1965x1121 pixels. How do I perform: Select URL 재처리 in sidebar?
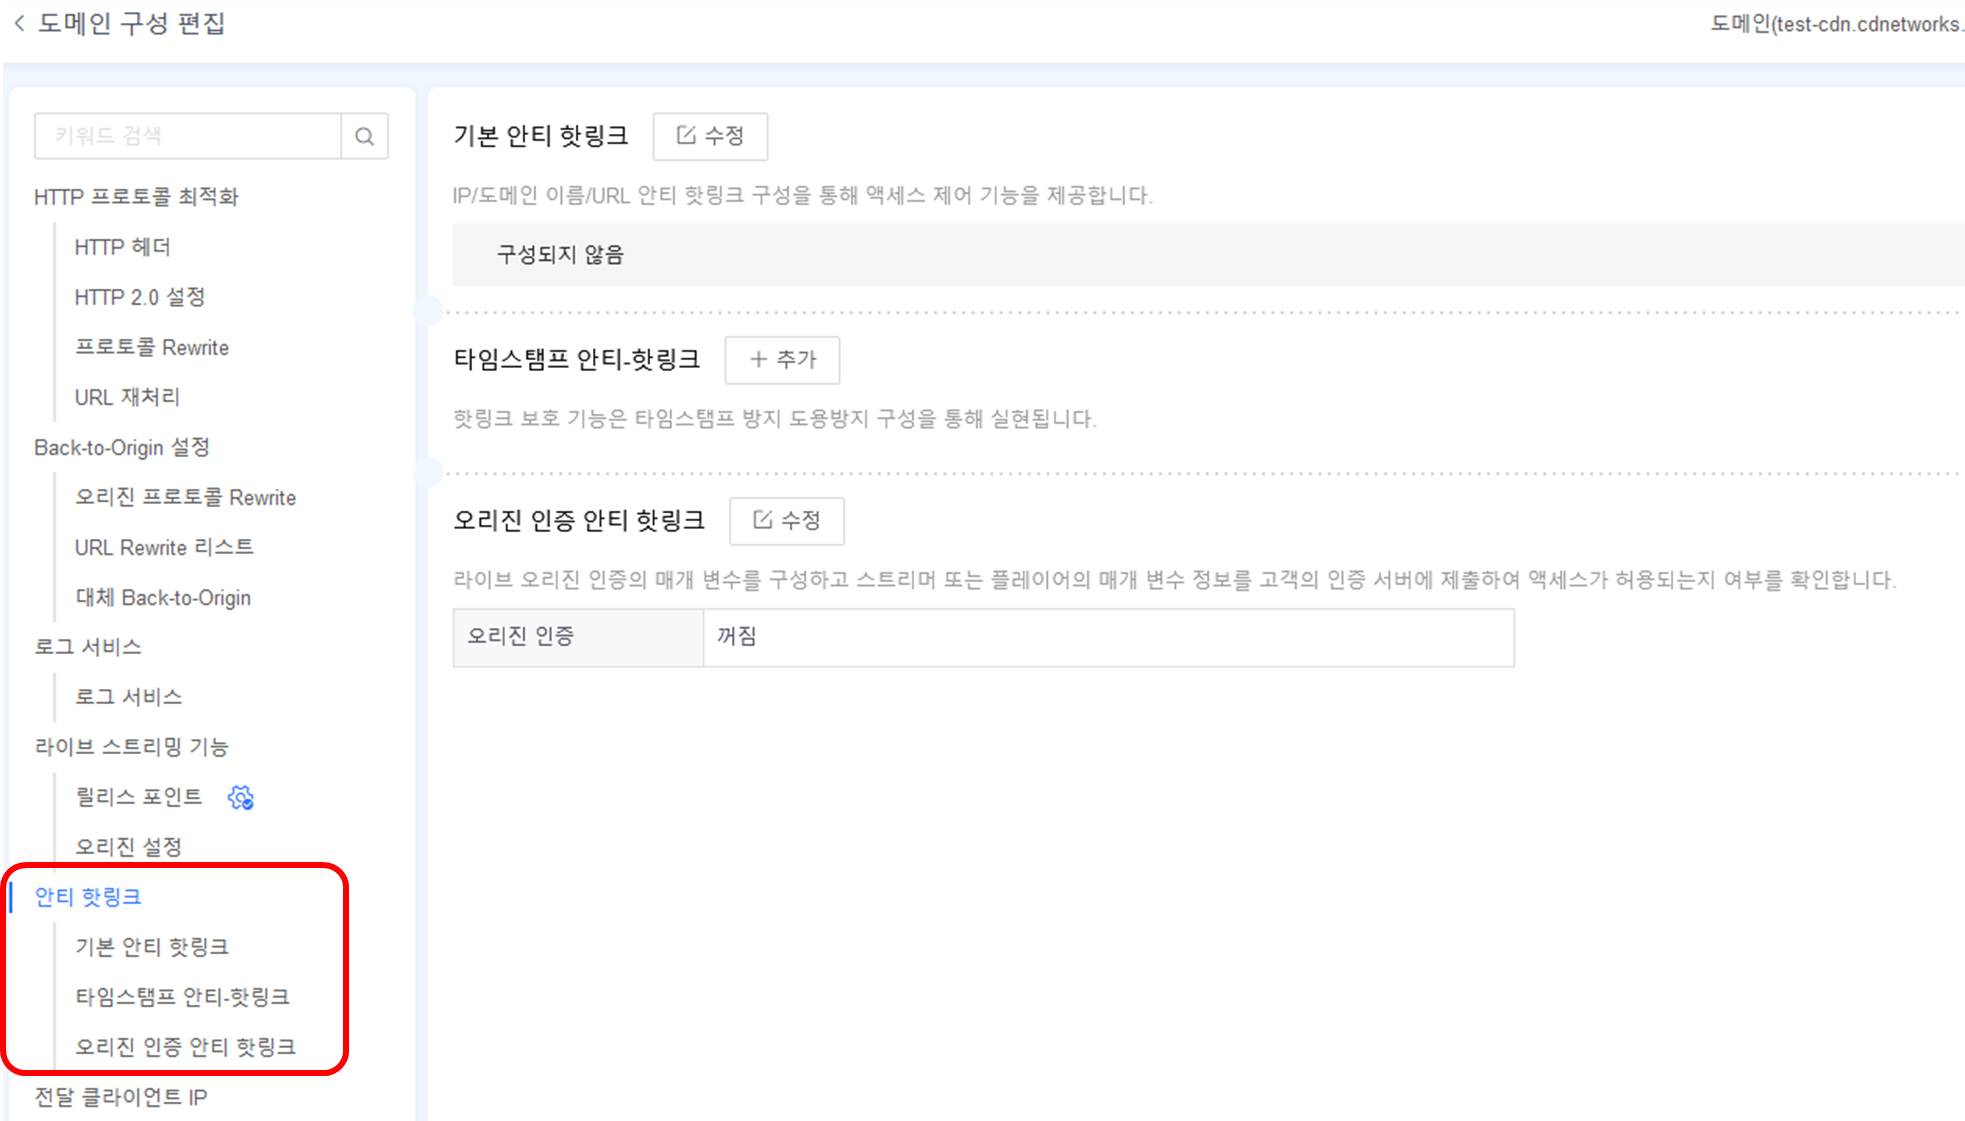tap(127, 396)
